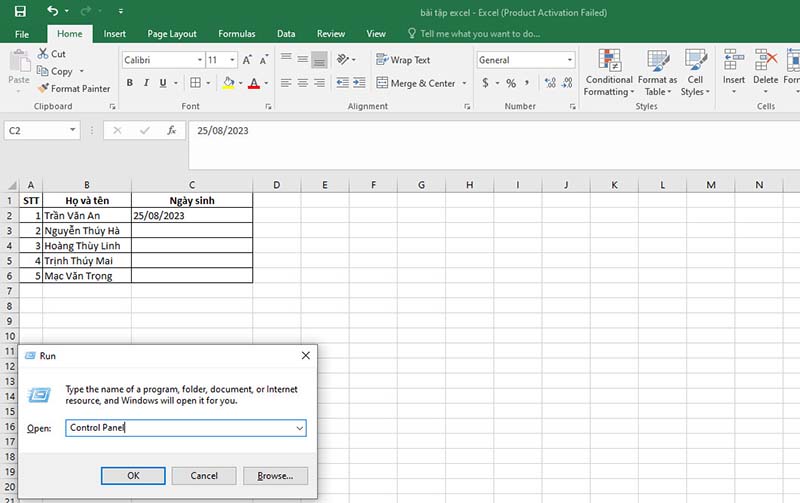Switch to the View tab
Image resolution: width=800 pixels, height=503 pixels.
click(x=376, y=34)
